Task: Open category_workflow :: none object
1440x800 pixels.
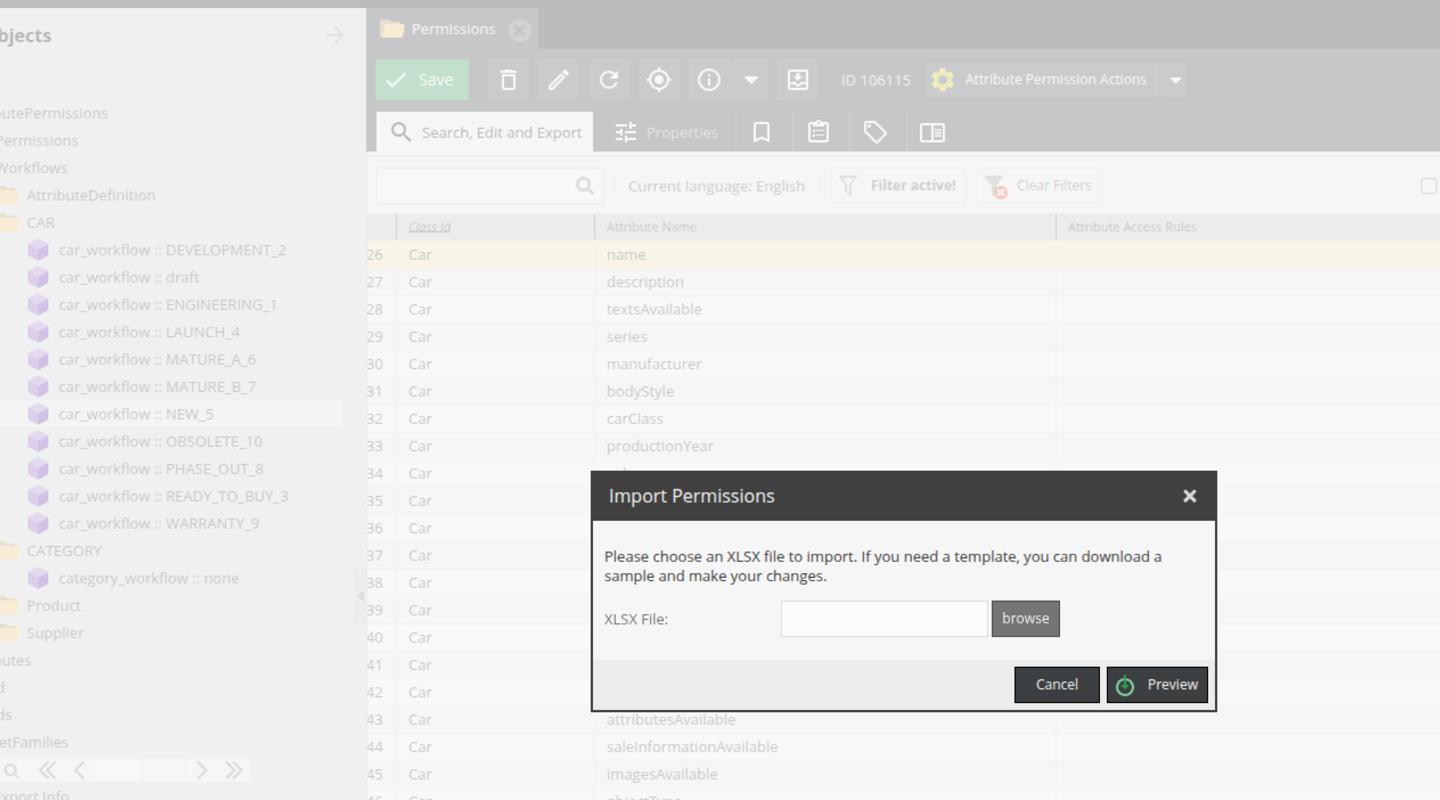Action: point(148,578)
